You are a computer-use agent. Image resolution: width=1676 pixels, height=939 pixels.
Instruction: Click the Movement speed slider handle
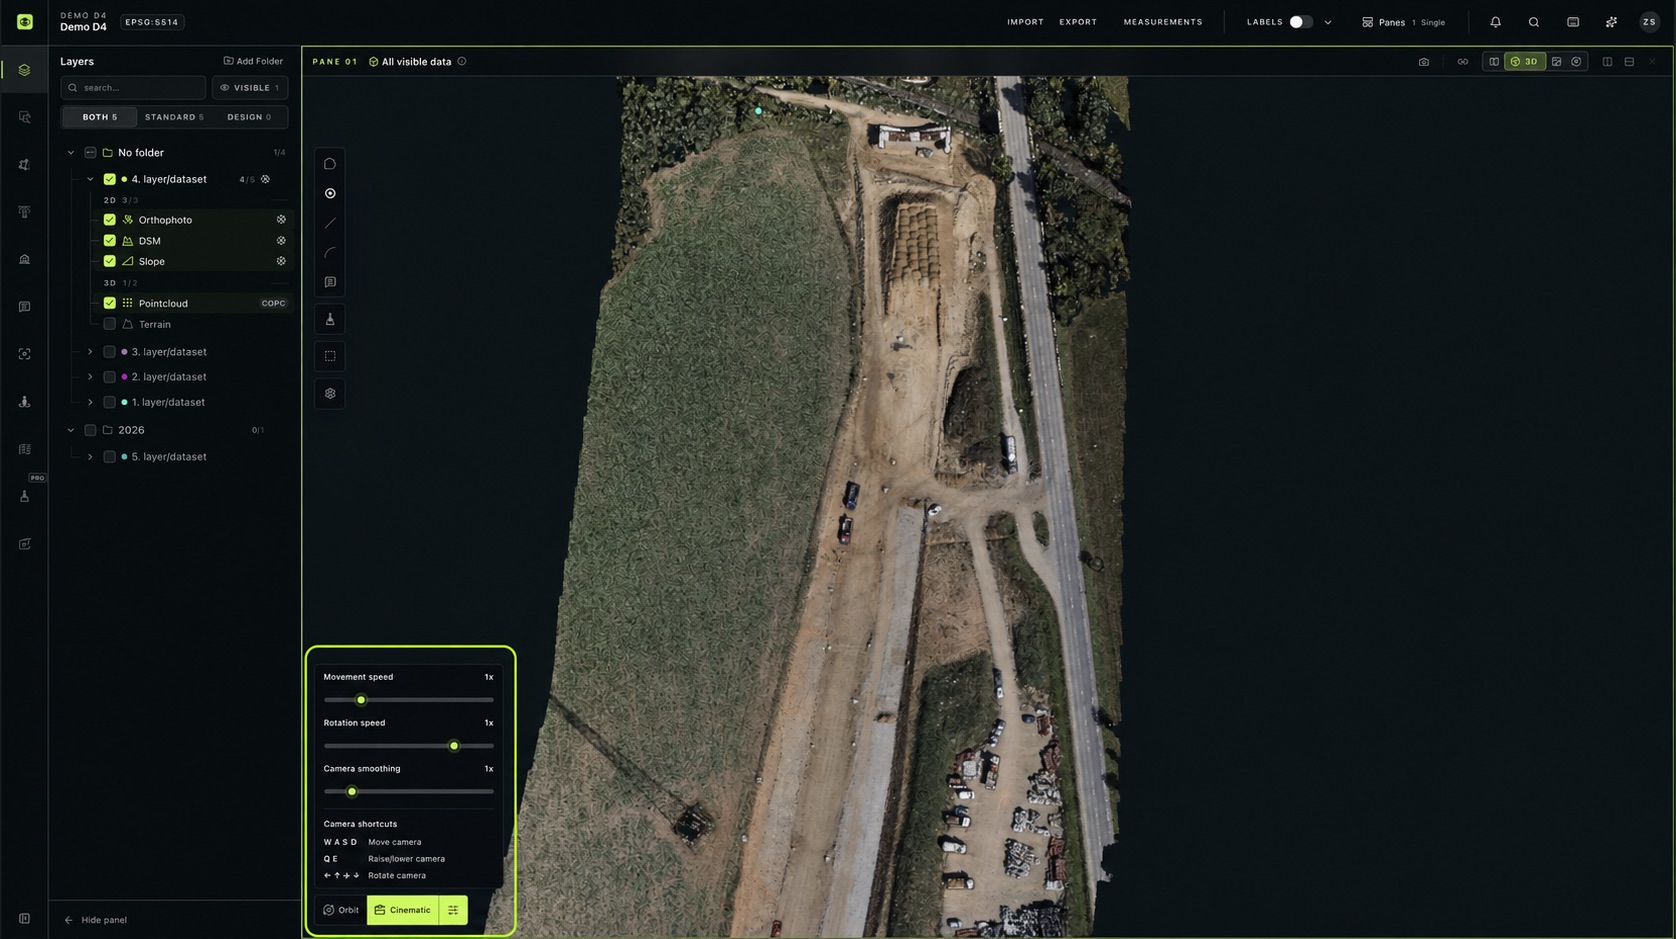(361, 700)
